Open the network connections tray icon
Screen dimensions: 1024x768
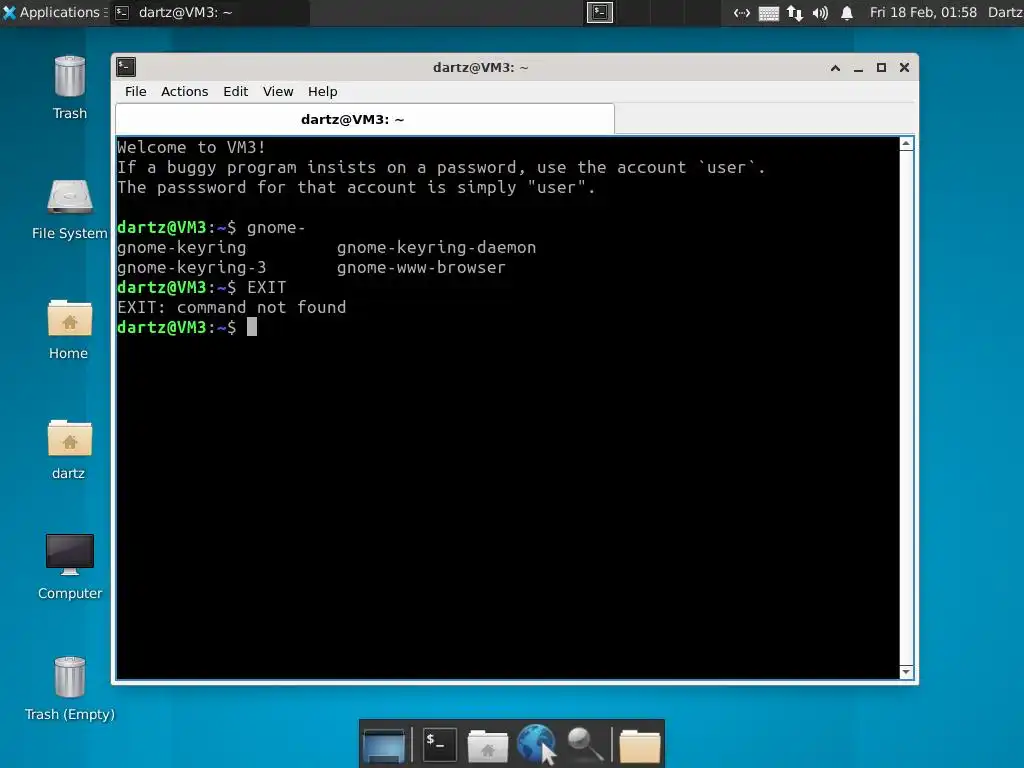click(x=794, y=12)
